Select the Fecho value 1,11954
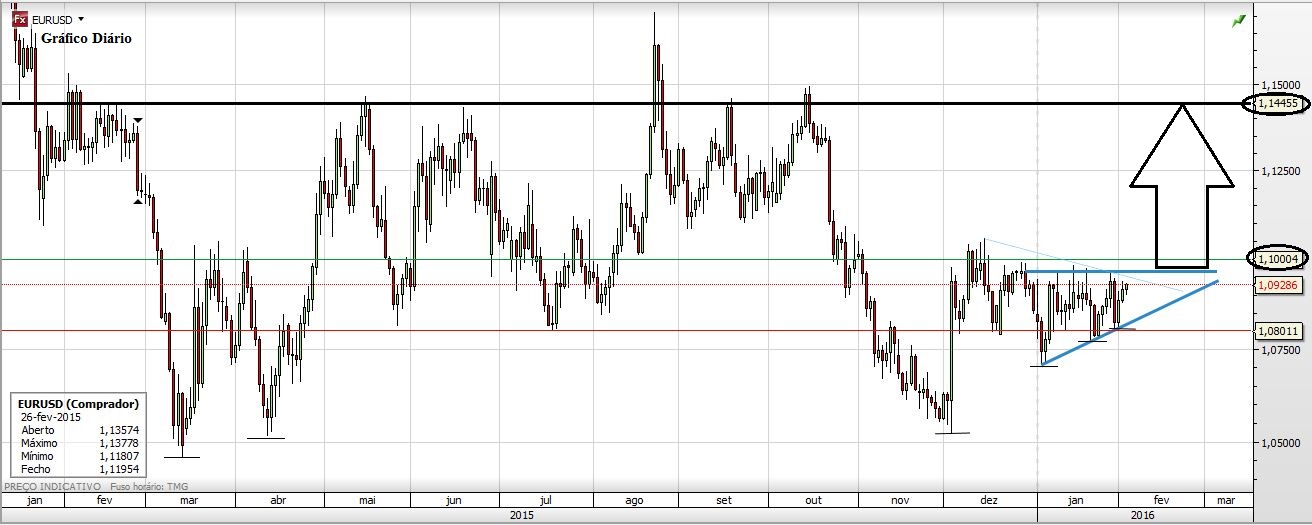1312x525 pixels. coord(117,468)
